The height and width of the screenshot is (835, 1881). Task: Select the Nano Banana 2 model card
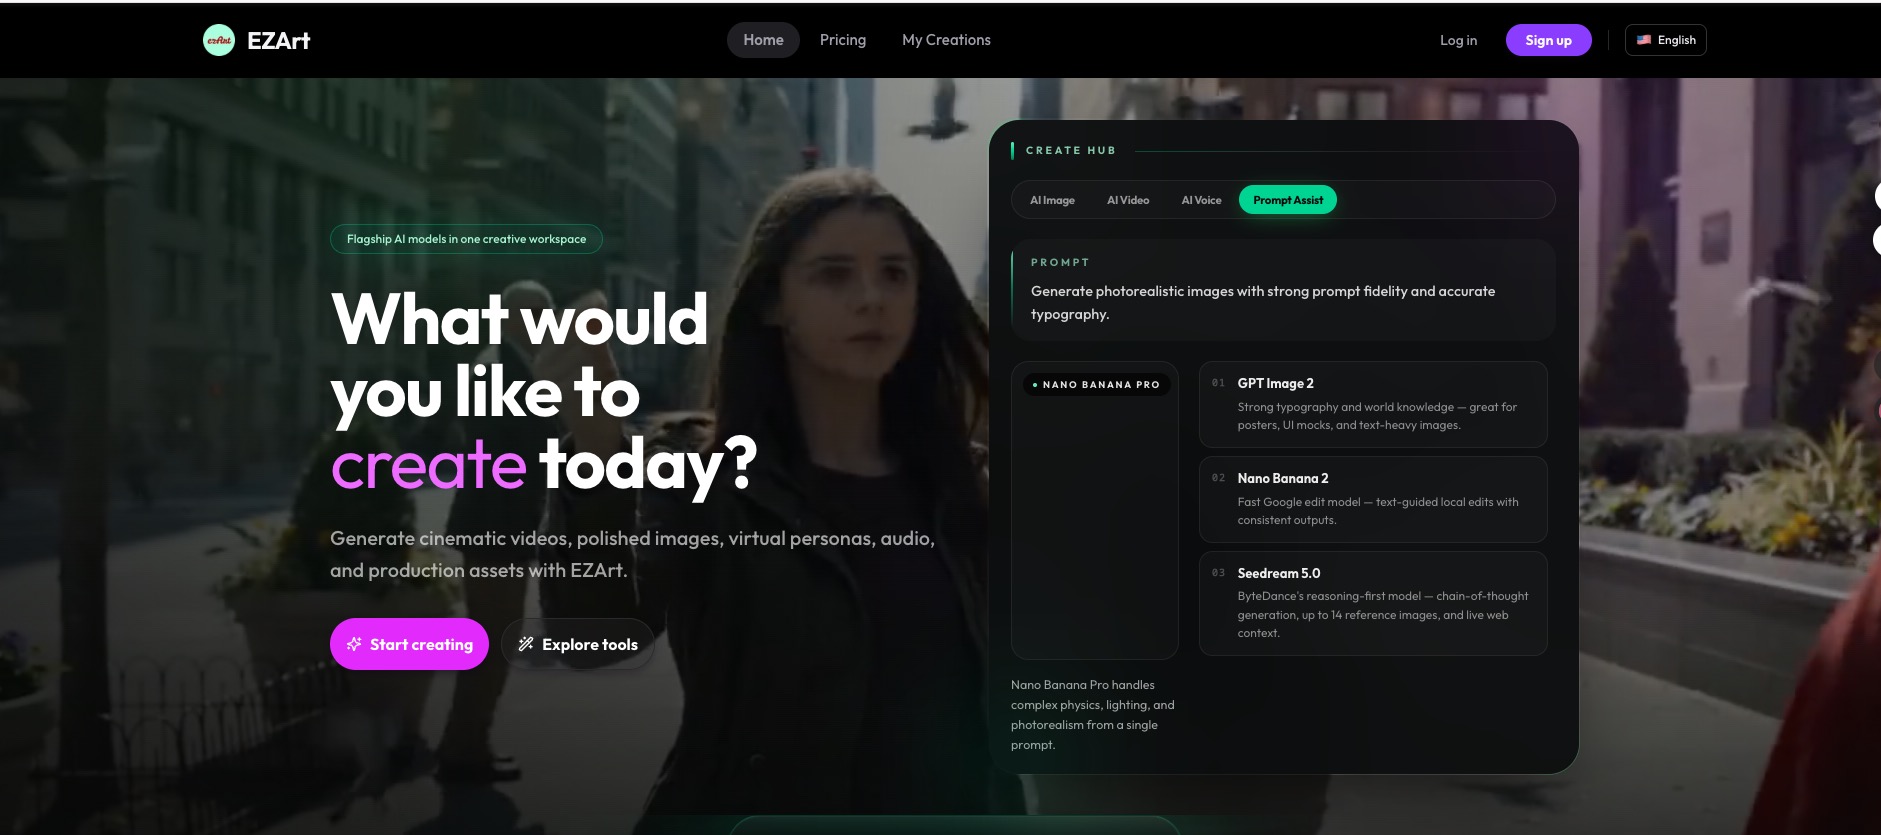[x=1373, y=499]
